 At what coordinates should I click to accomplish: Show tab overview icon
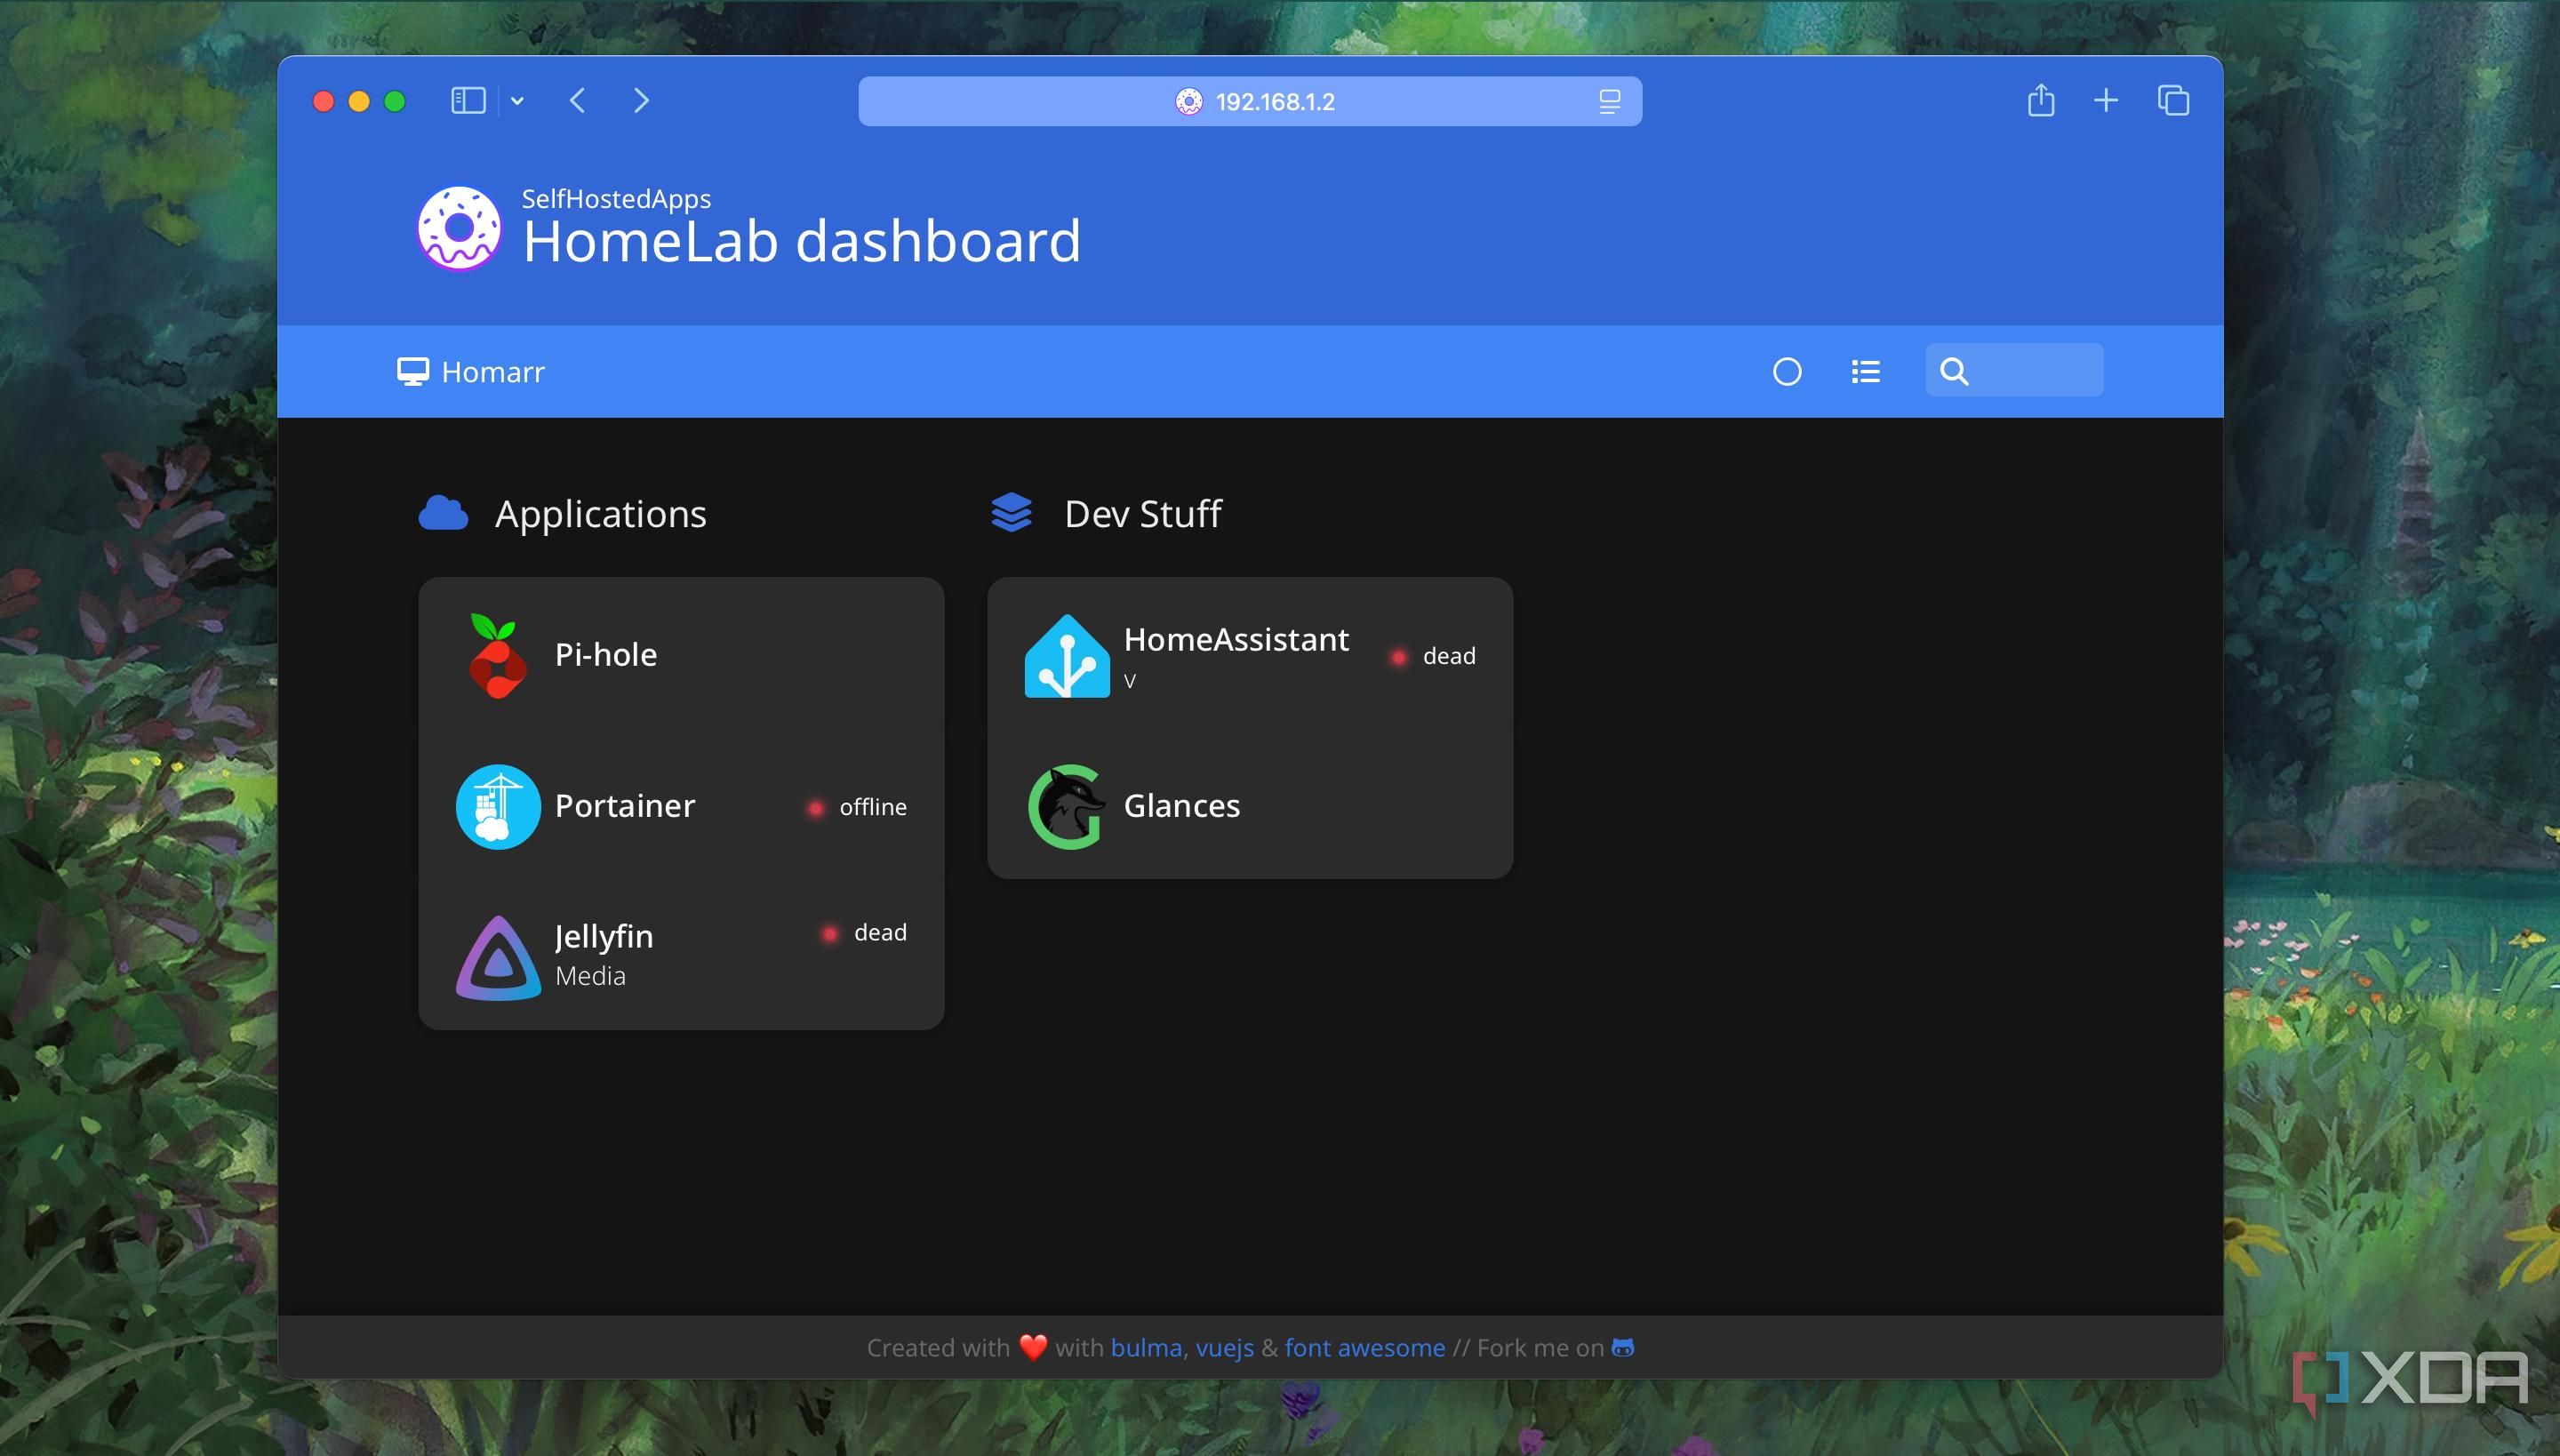[2173, 100]
